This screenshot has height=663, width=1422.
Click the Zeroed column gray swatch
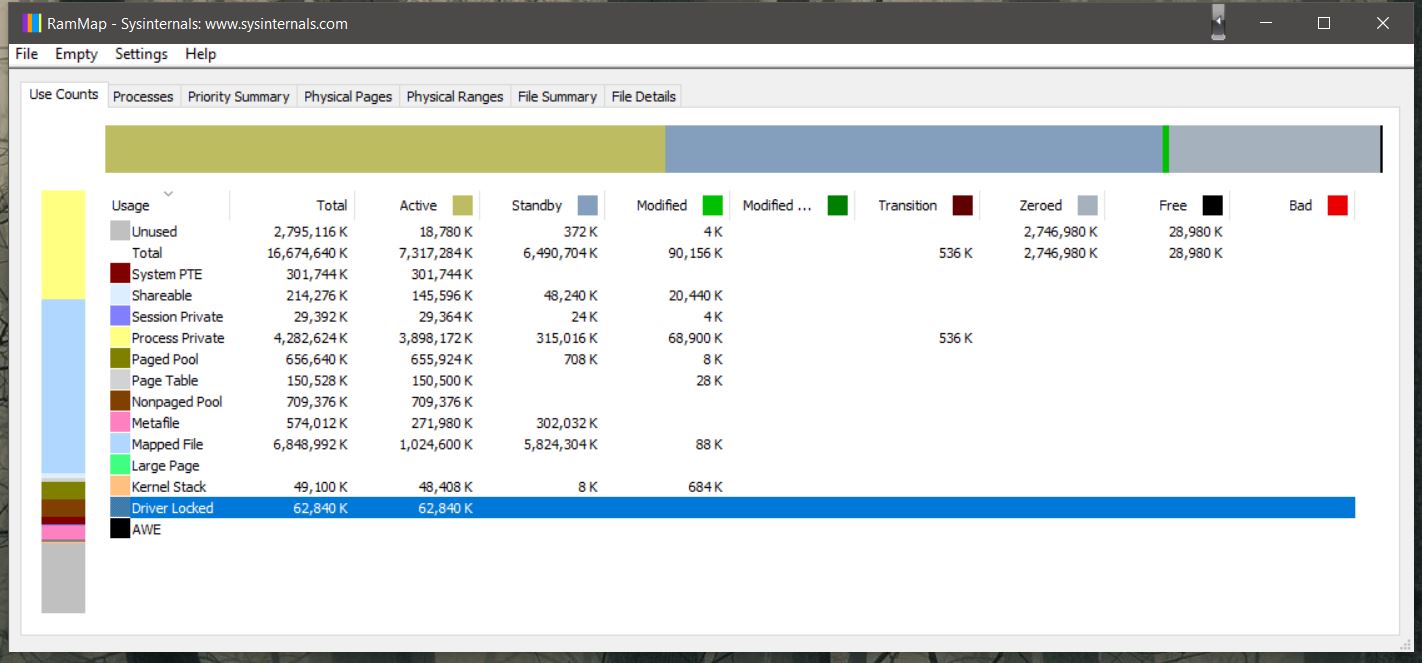(1088, 205)
